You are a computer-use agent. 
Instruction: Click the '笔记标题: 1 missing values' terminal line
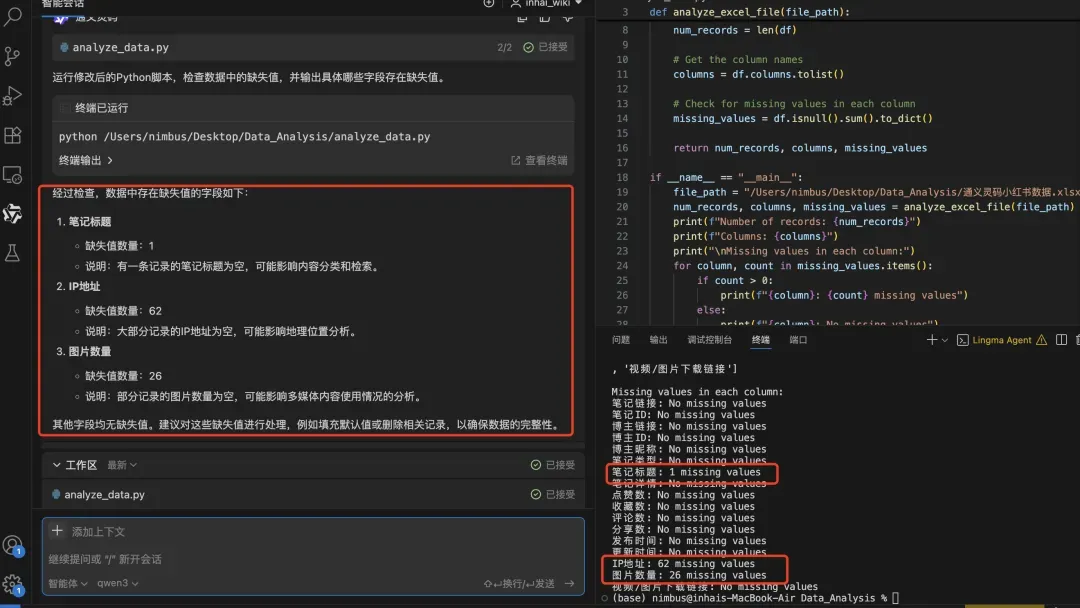tap(686, 472)
